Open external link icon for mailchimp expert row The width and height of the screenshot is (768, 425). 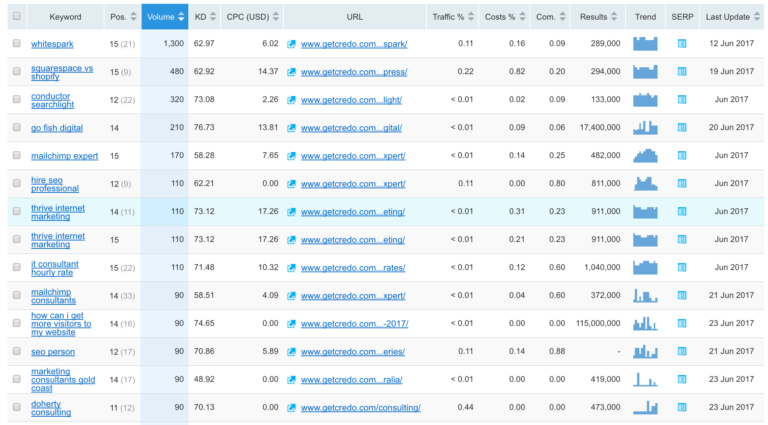point(291,156)
